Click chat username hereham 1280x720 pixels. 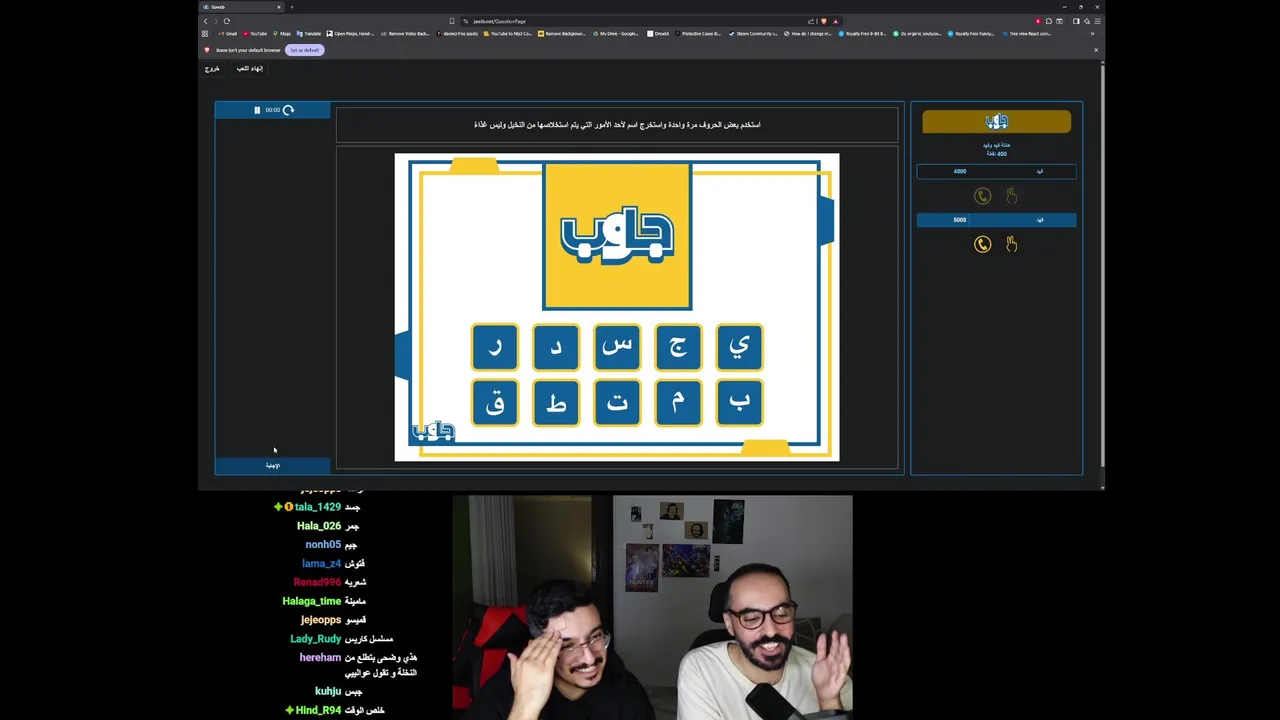(320, 658)
